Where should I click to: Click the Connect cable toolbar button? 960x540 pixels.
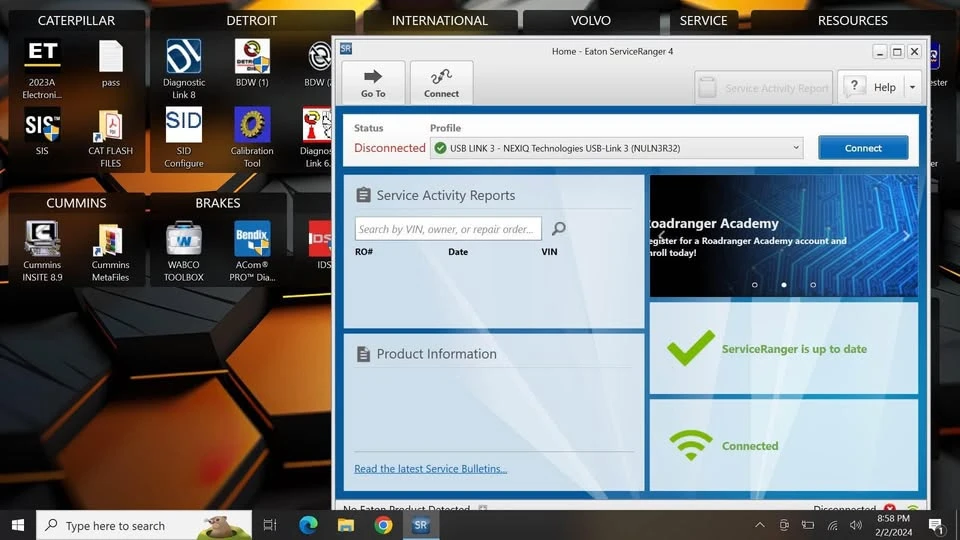click(x=441, y=83)
